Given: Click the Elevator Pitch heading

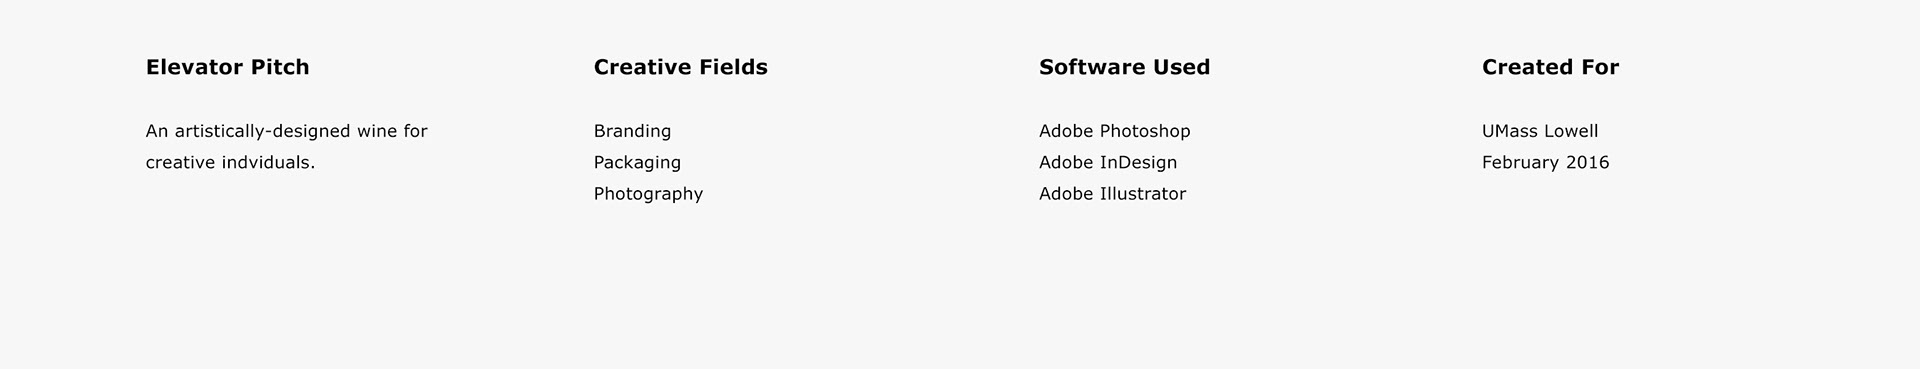Looking at the screenshot, I should (x=227, y=67).
